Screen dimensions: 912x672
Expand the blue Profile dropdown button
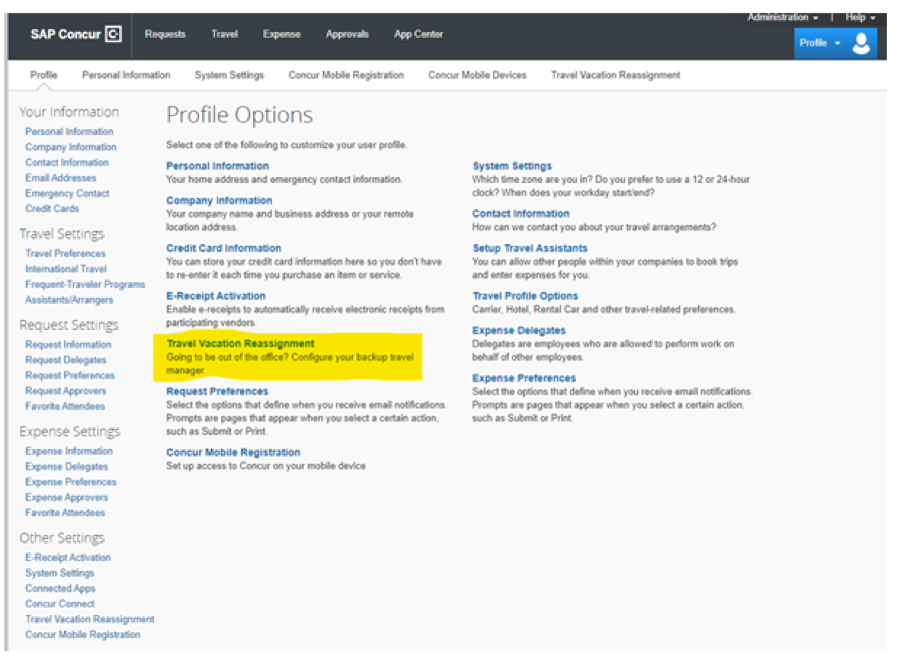[x=819, y=43]
